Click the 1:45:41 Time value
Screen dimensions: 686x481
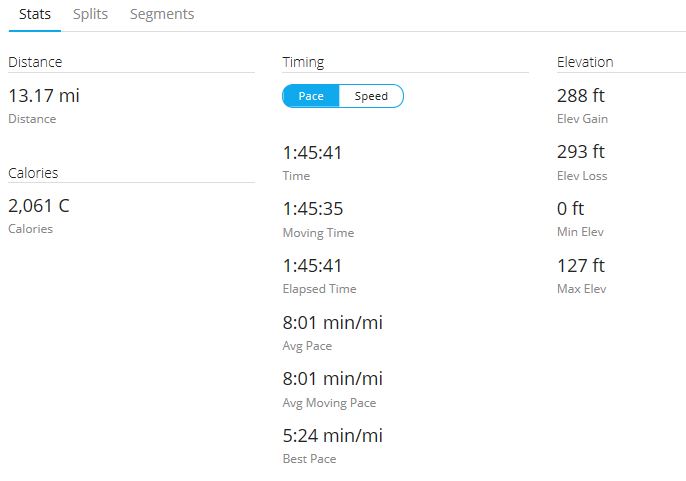(312, 152)
